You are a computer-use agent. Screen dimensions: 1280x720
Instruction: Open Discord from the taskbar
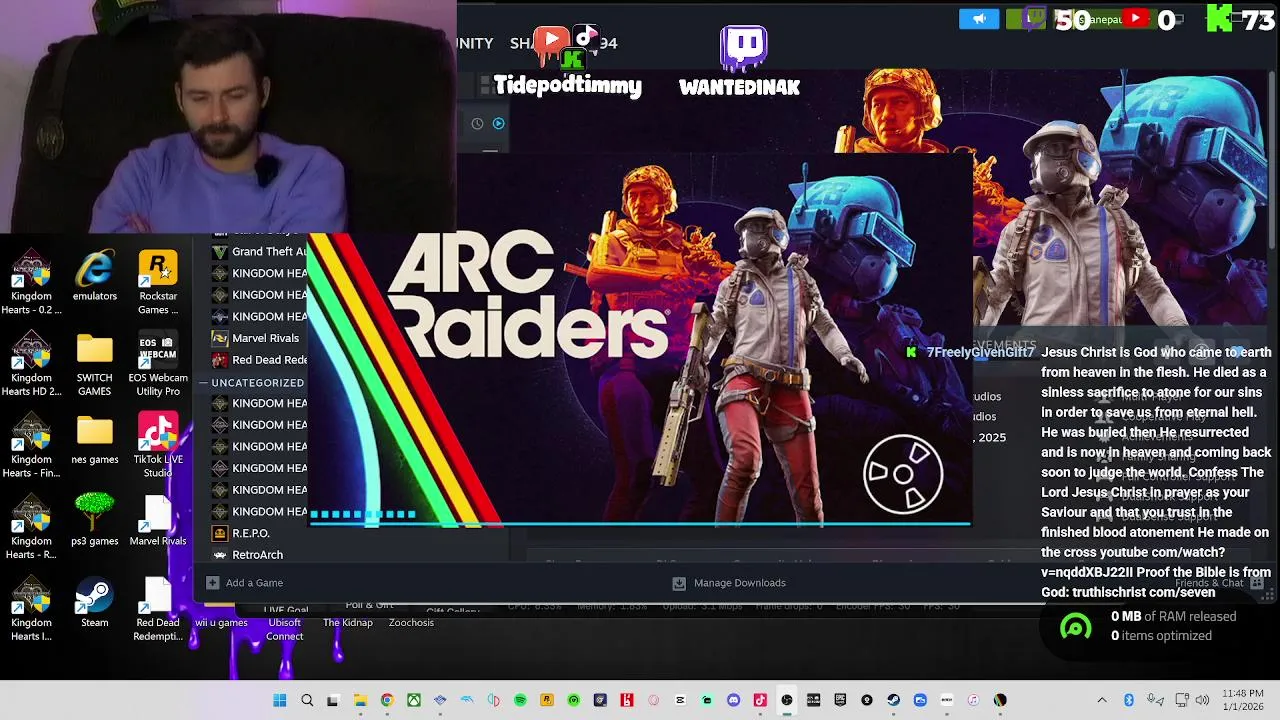(x=733, y=700)
